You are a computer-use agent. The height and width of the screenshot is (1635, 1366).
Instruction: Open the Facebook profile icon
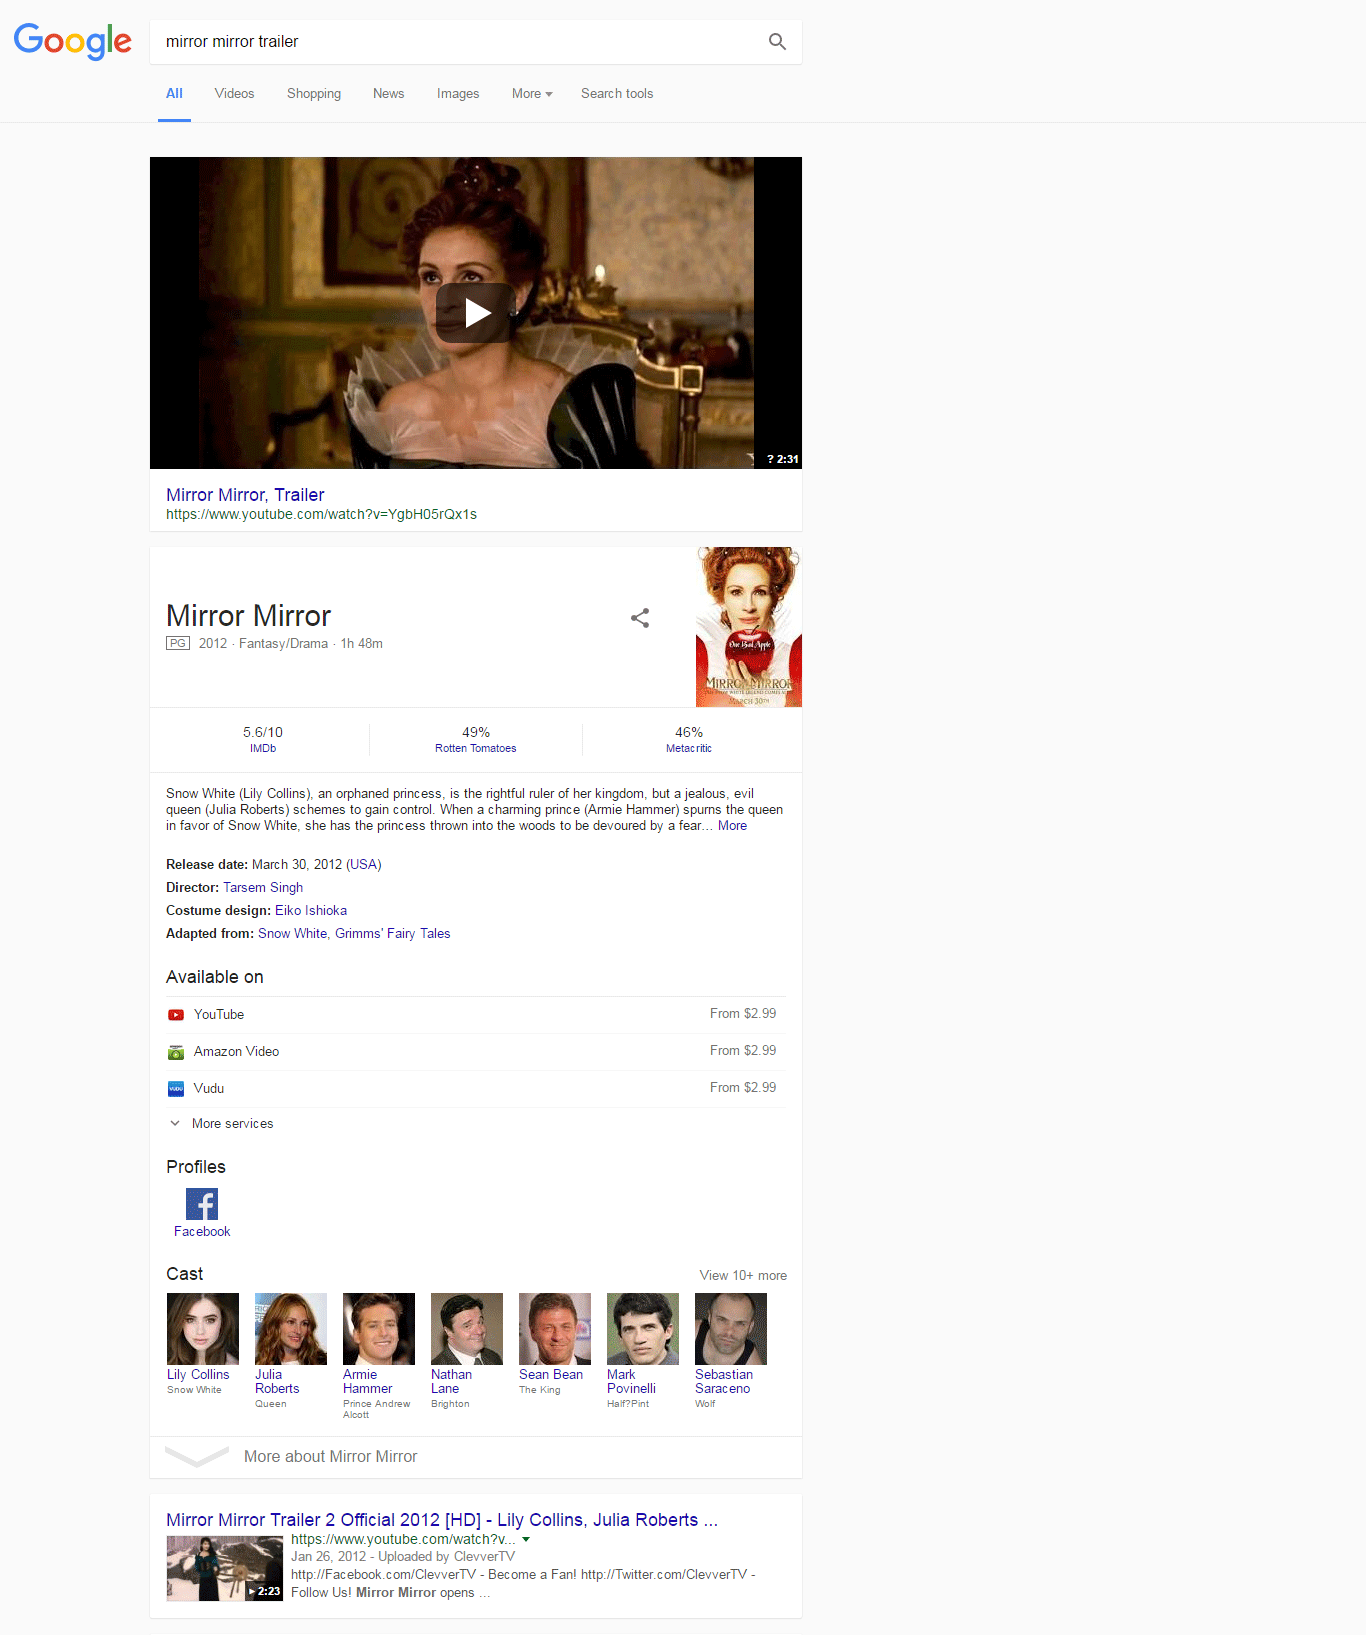click(202, 1204)
